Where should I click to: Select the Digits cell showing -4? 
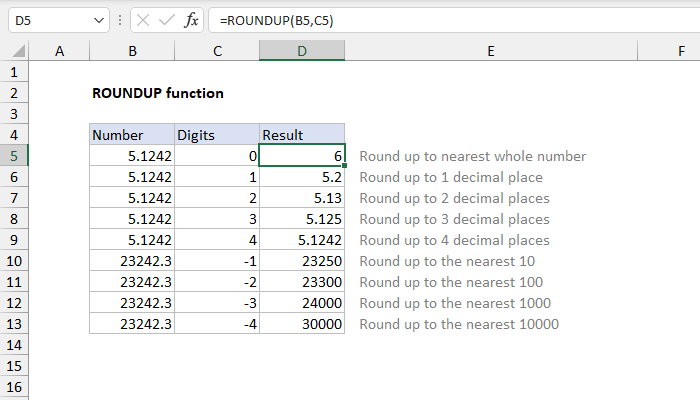click(217, 324)
